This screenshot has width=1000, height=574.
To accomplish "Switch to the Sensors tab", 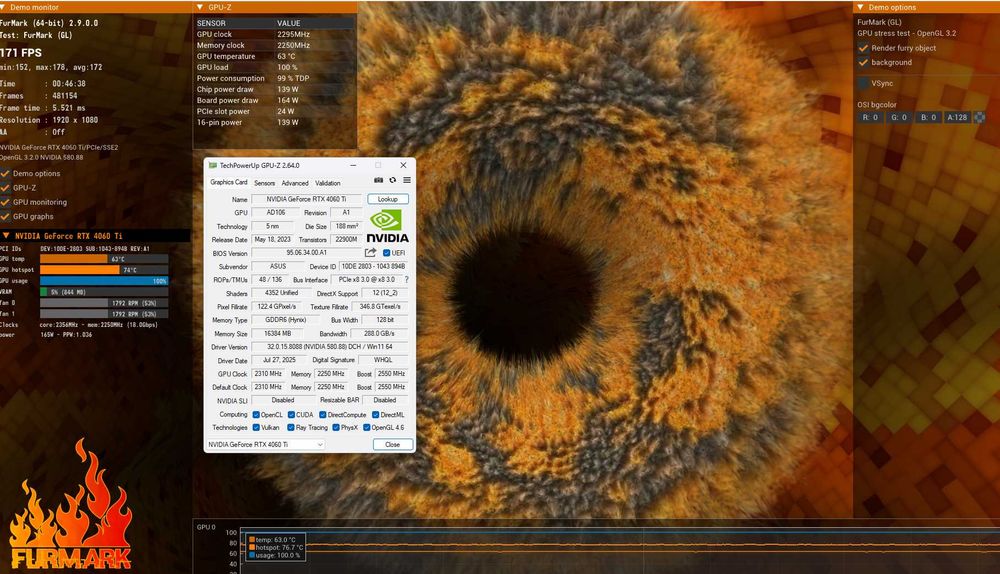I will click(x=265, y=183).
